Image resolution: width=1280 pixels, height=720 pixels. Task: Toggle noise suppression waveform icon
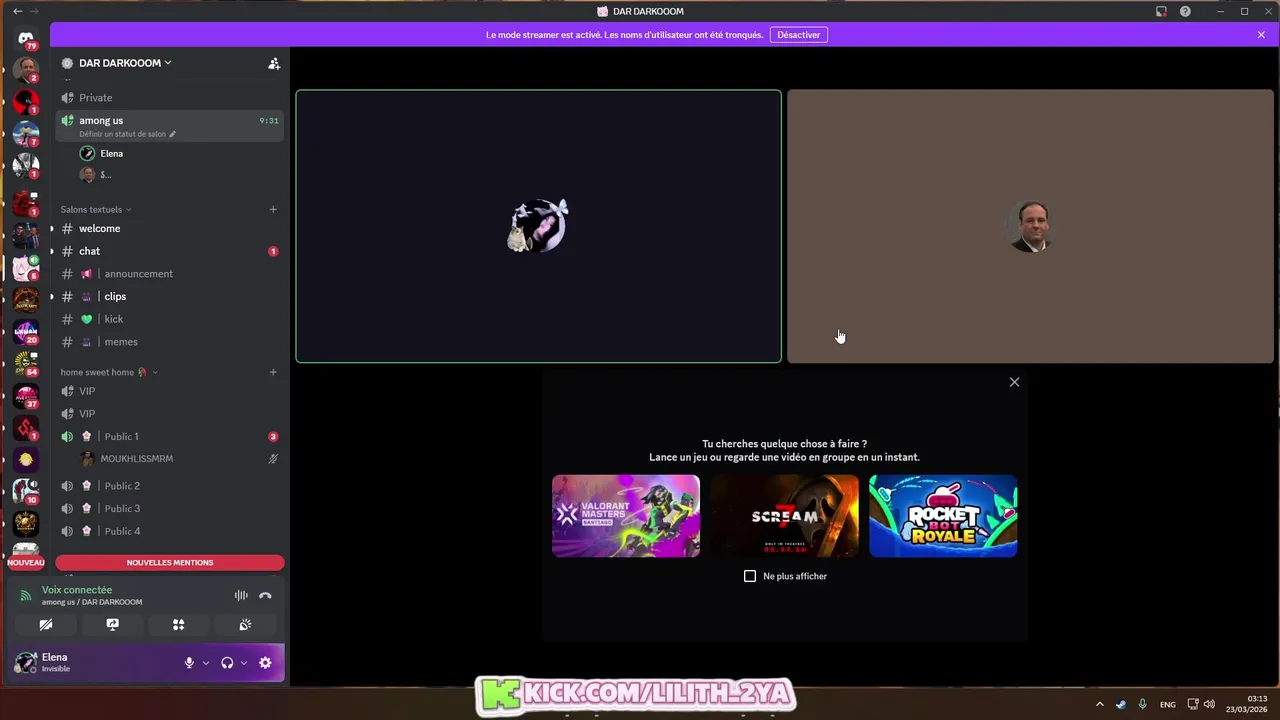[x=241, y=595]
